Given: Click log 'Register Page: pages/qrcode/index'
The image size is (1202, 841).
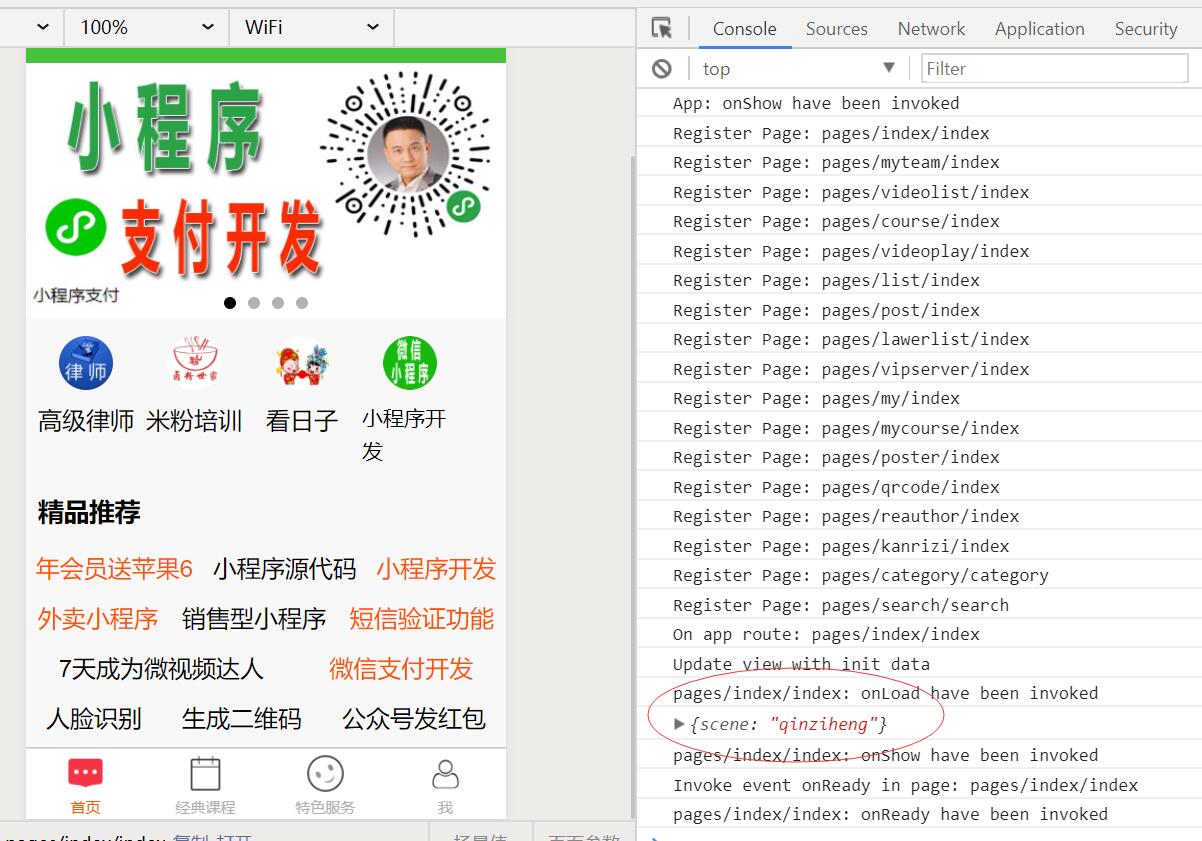Looking at the screenshot, I should (836, 487).
